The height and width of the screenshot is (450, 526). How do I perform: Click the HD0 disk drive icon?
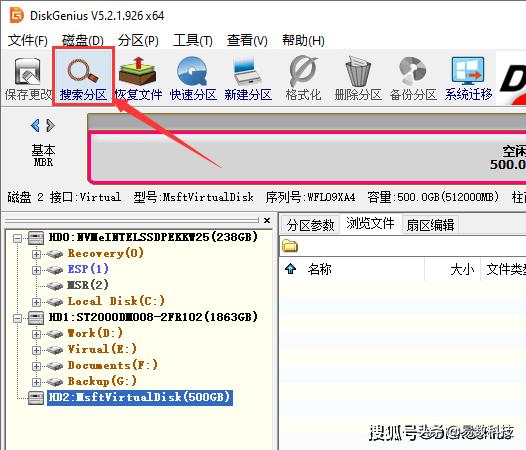click(36, 238)
